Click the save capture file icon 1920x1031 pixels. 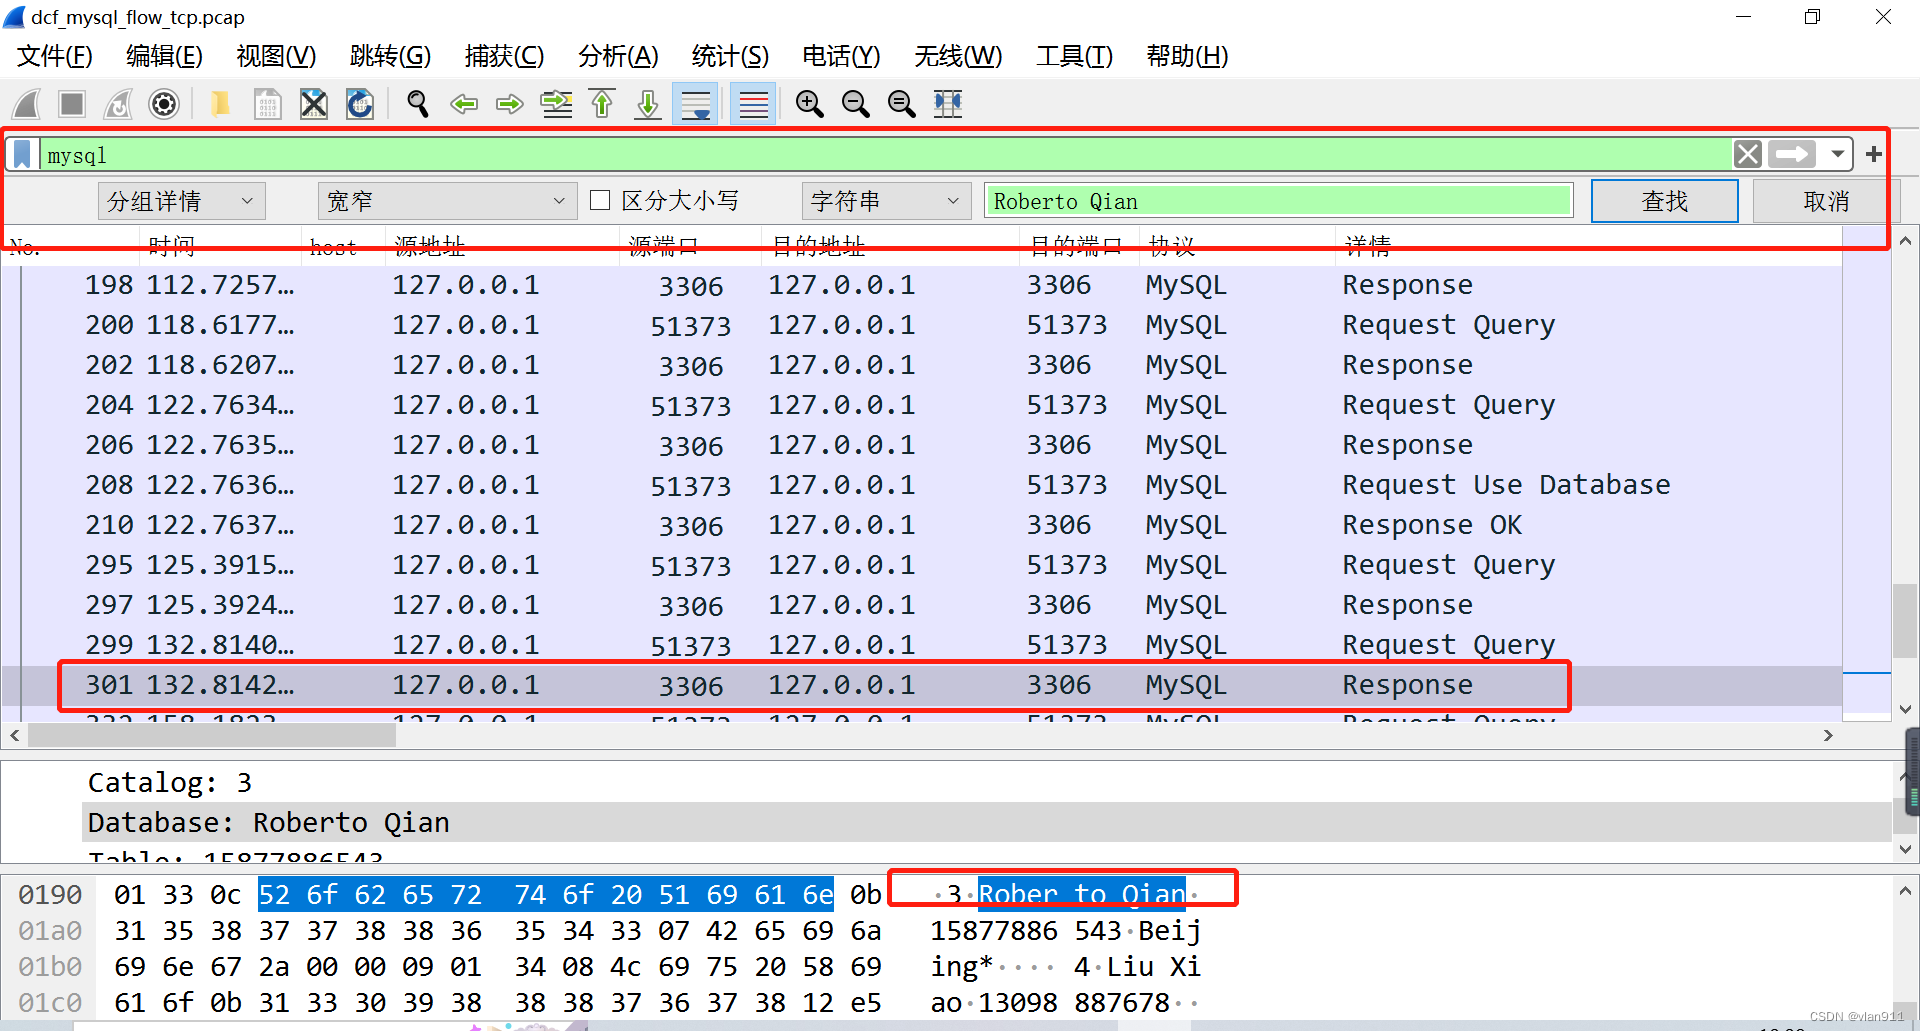[267, 104]
